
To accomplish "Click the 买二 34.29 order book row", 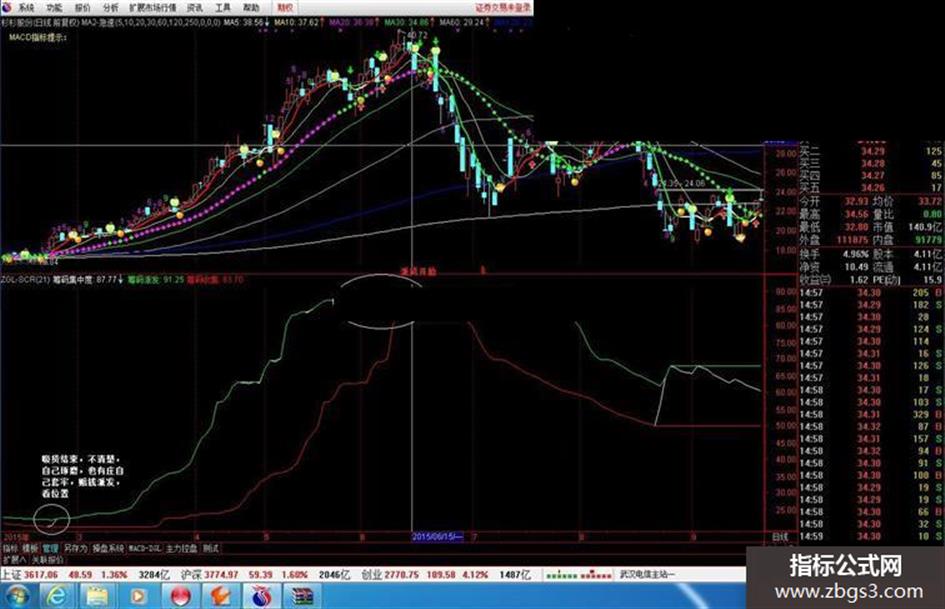I will [x=871, y=151].
